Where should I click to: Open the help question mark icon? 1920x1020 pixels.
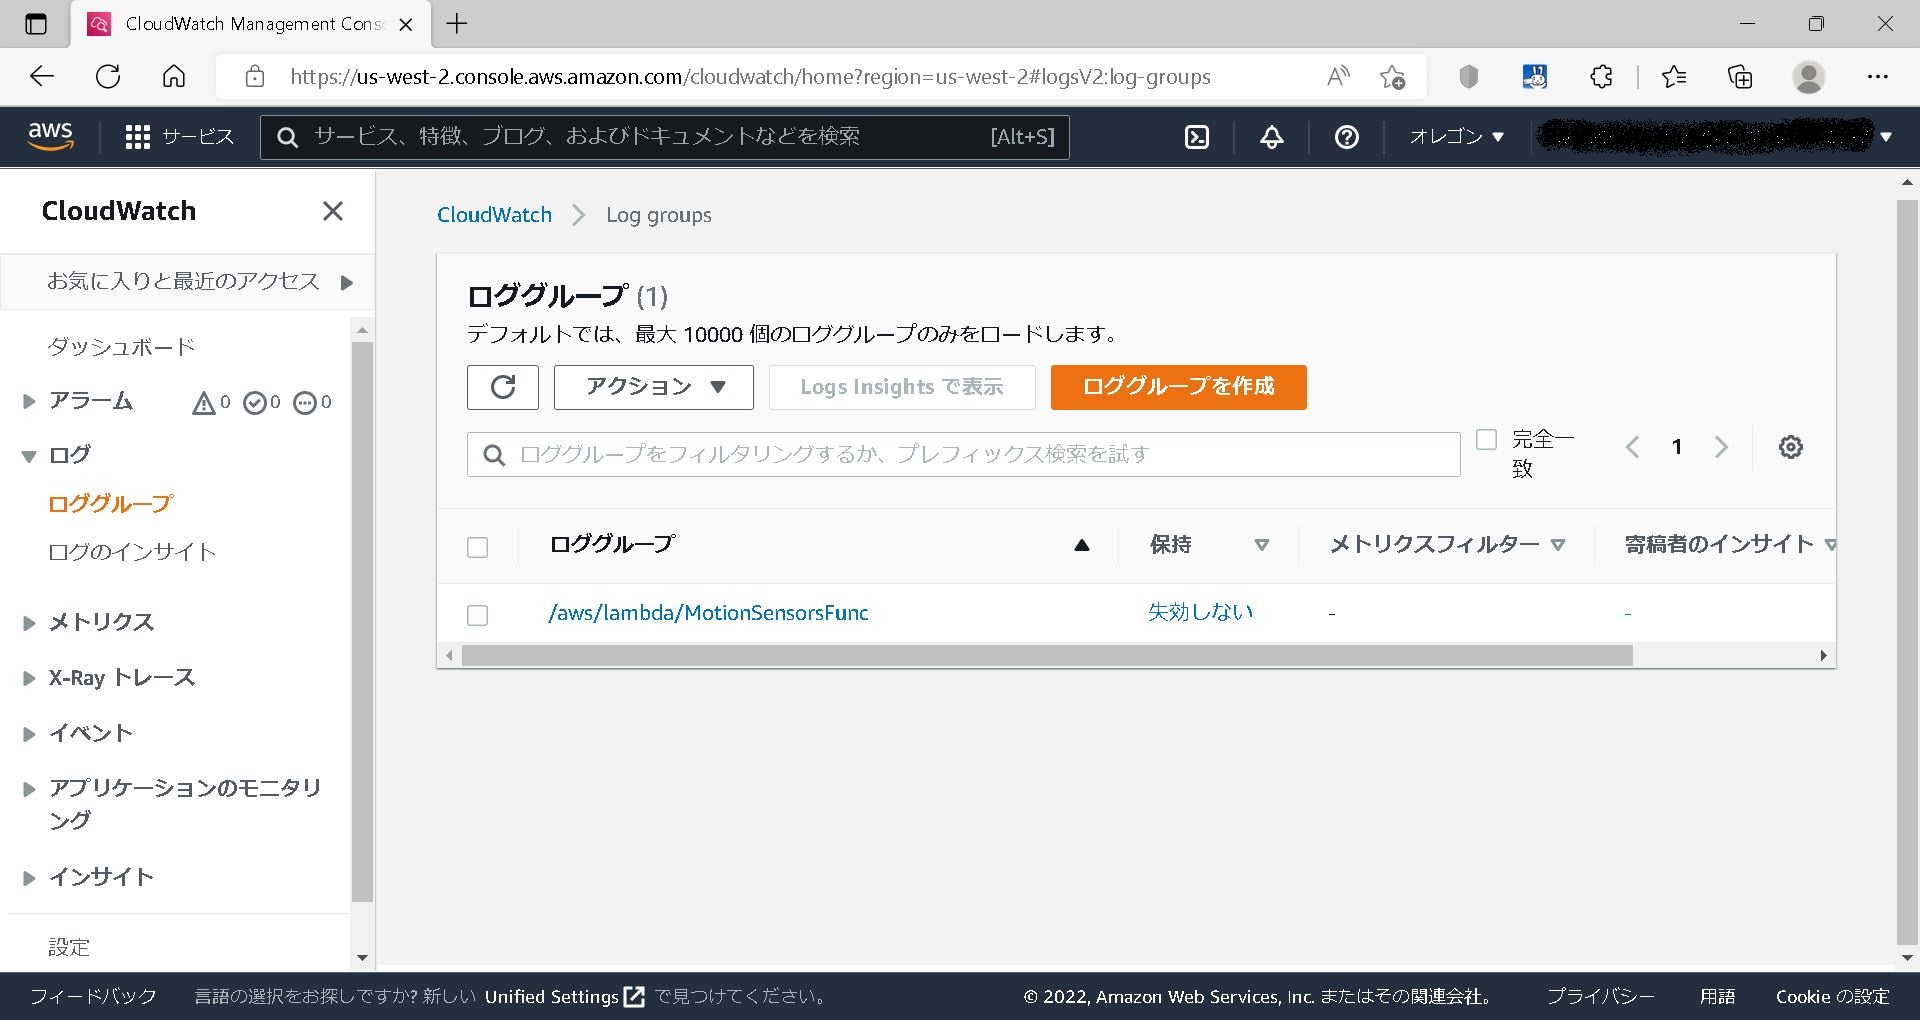tap(1347, 137)
